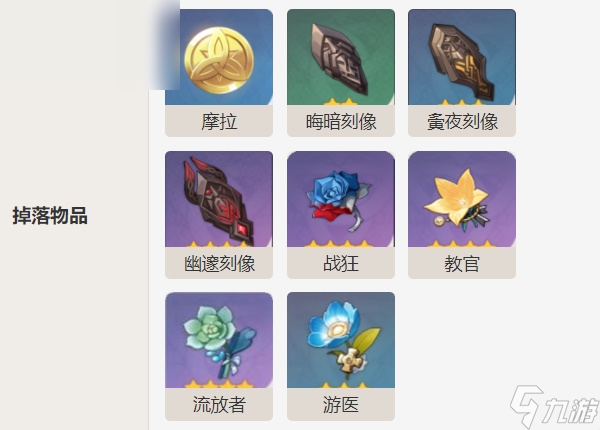Click the star rating under 战狂 image
This screenshot has width=600, height=430.
[339, 243]
